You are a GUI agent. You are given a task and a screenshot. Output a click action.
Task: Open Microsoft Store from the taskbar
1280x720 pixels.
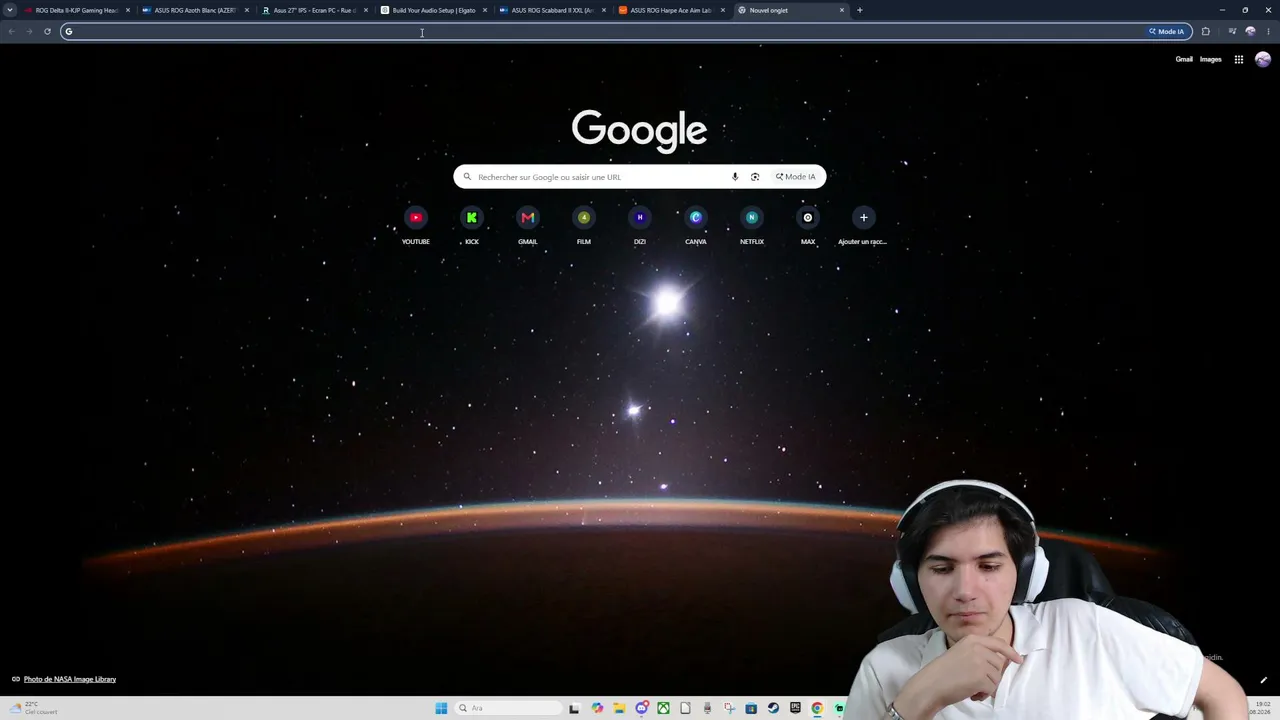coord(751,708)
